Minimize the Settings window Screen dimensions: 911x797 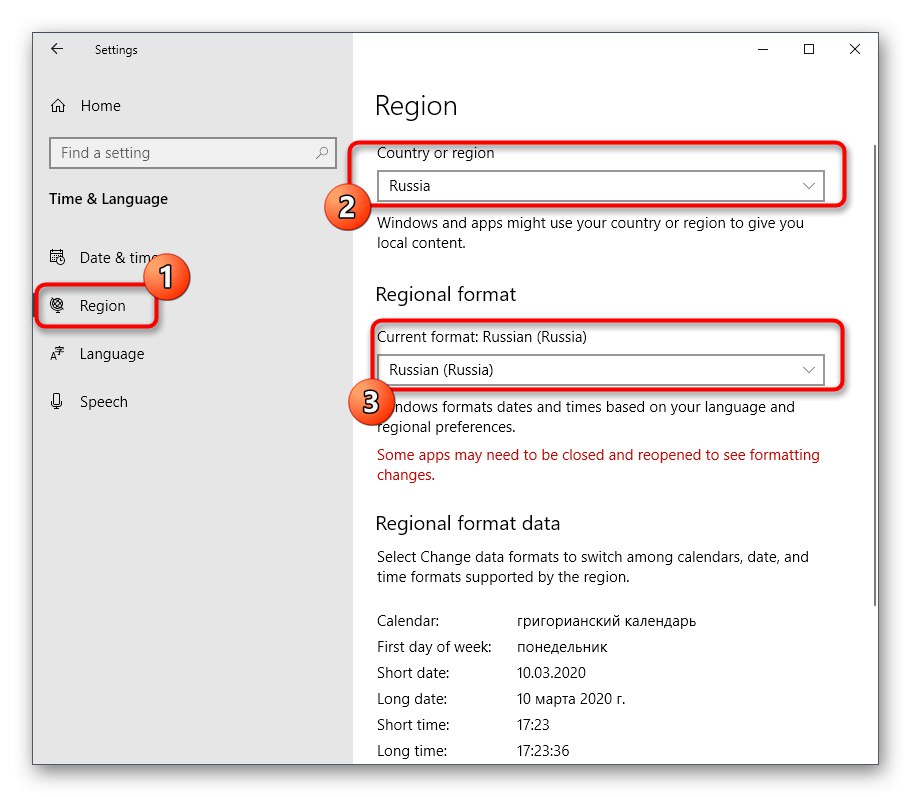(x=762, y=49)
